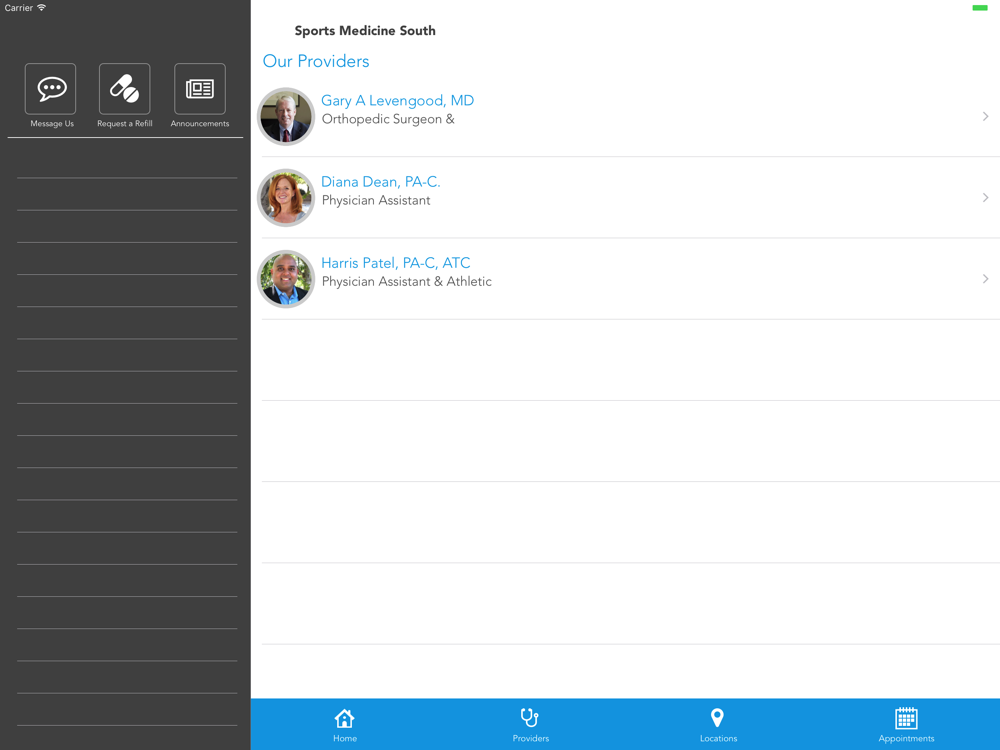Select Gary A Levengood, MD name
Image resolution: width=1000 pixels, height=750 pixels.
pos(397,101)
